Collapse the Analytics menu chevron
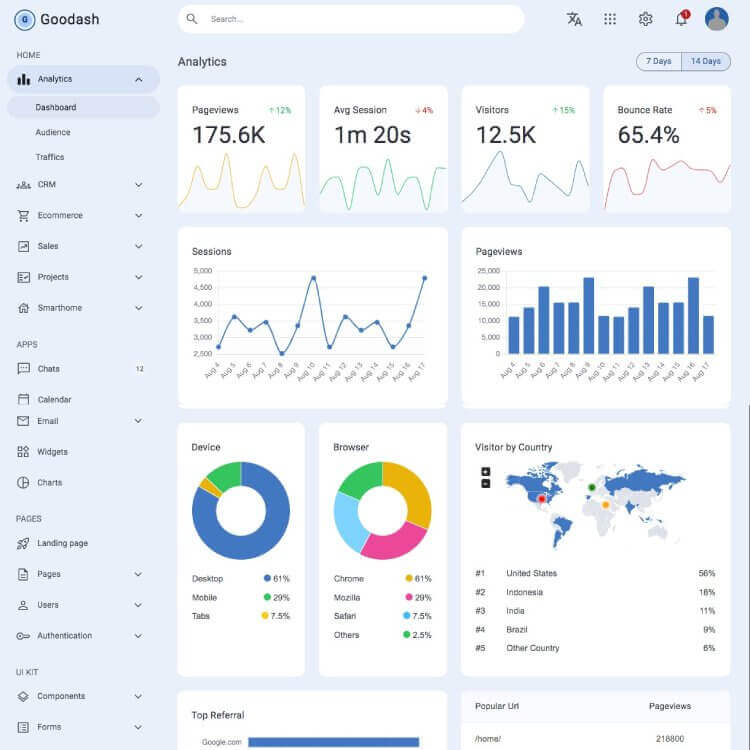 139,79
